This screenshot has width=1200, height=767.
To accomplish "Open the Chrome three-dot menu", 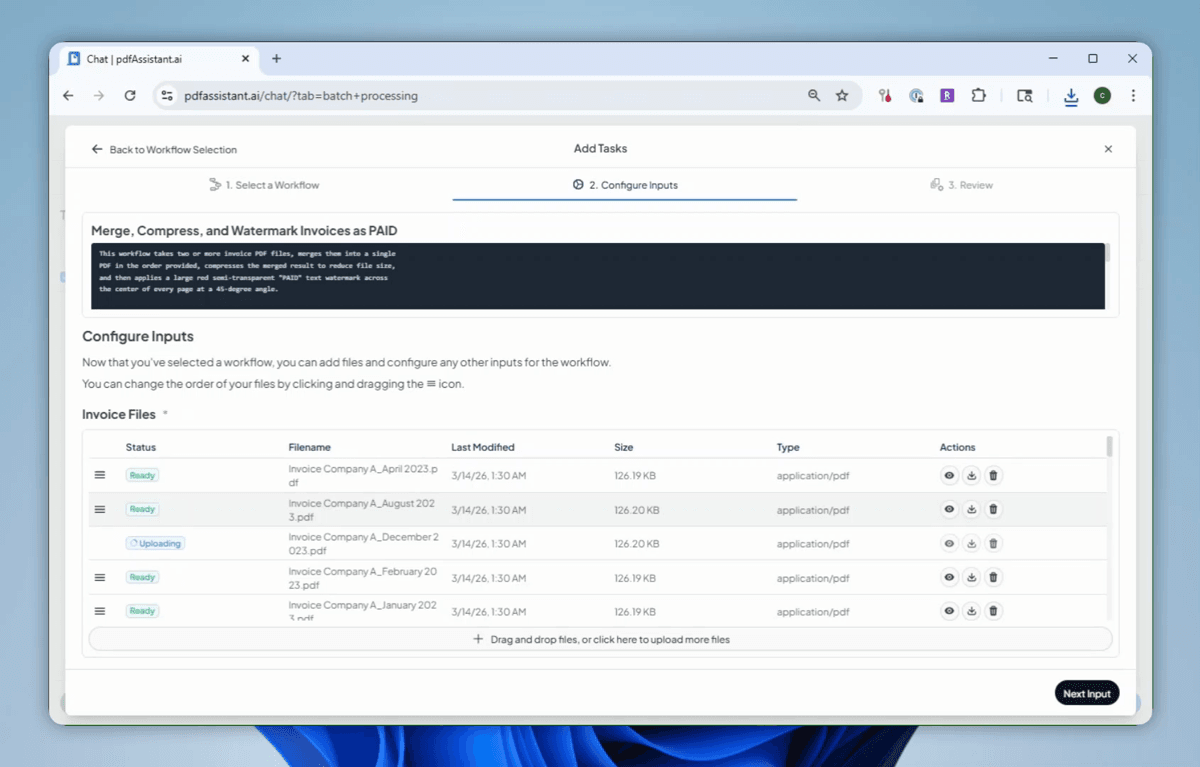I will [1133, 96].
